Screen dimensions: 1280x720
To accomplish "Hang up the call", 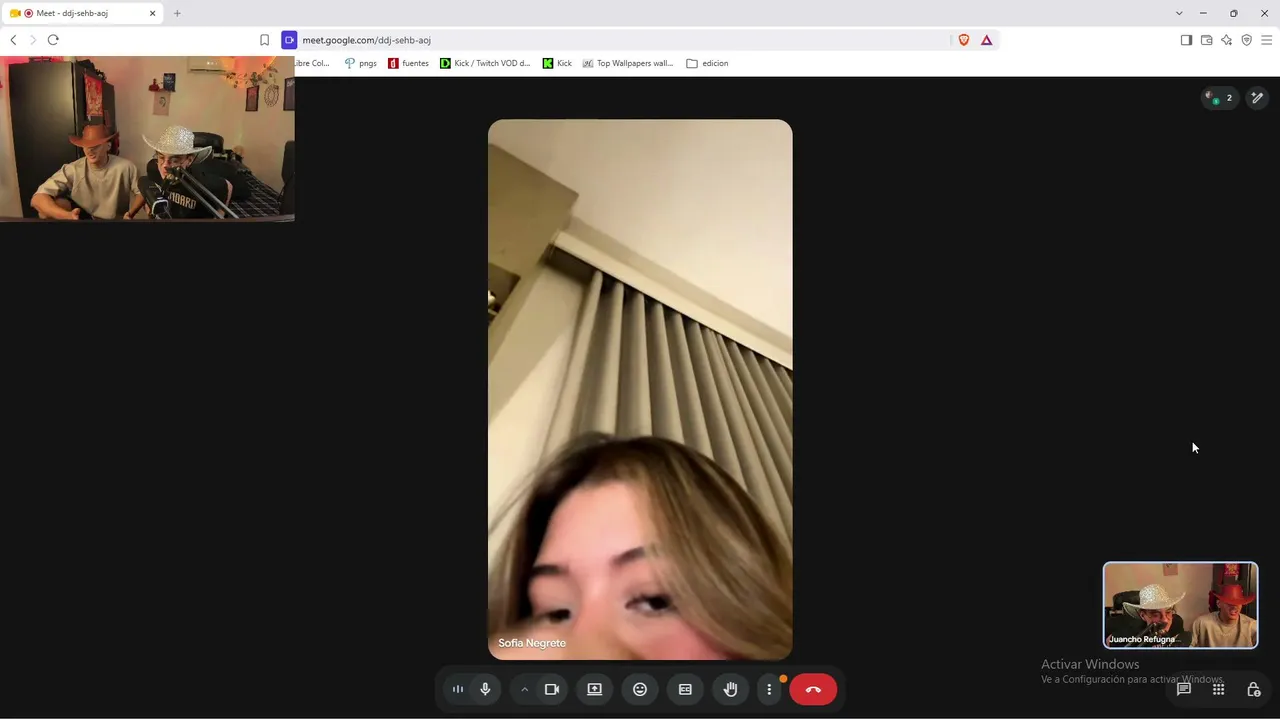I will 813,689.
